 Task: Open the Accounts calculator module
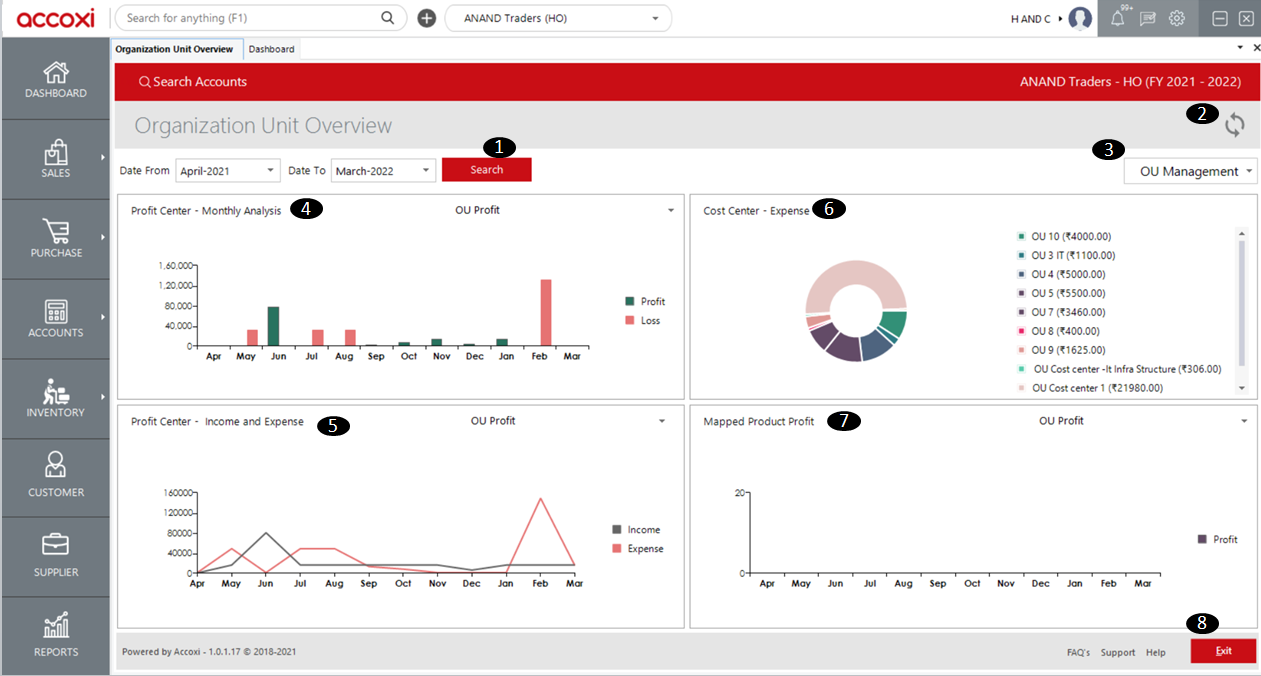coord(56,319)
